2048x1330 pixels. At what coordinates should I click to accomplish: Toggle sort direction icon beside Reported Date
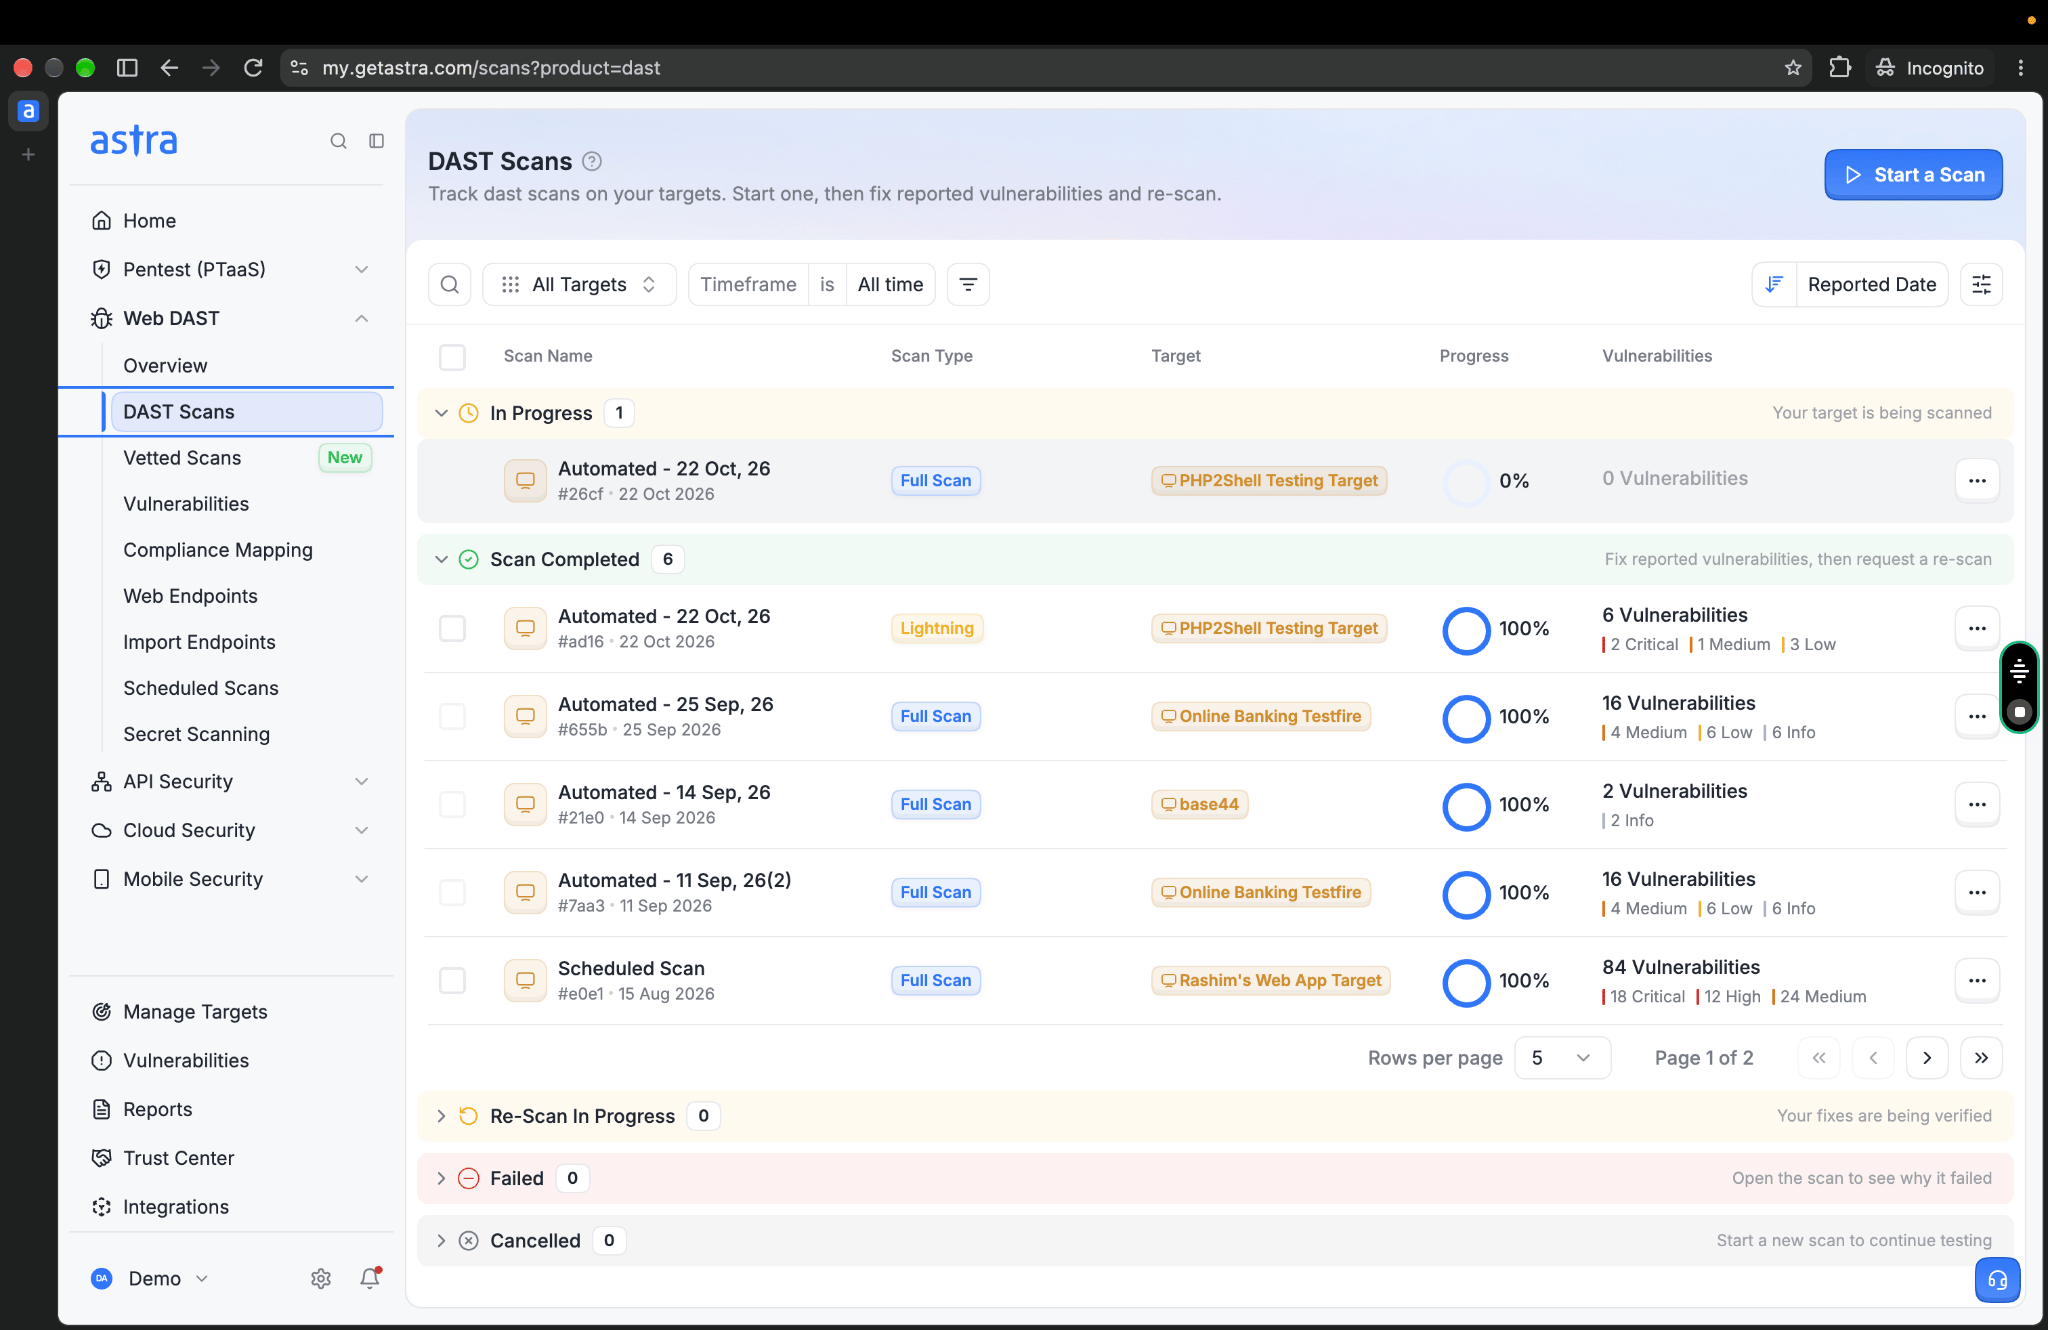(1774, 285)
